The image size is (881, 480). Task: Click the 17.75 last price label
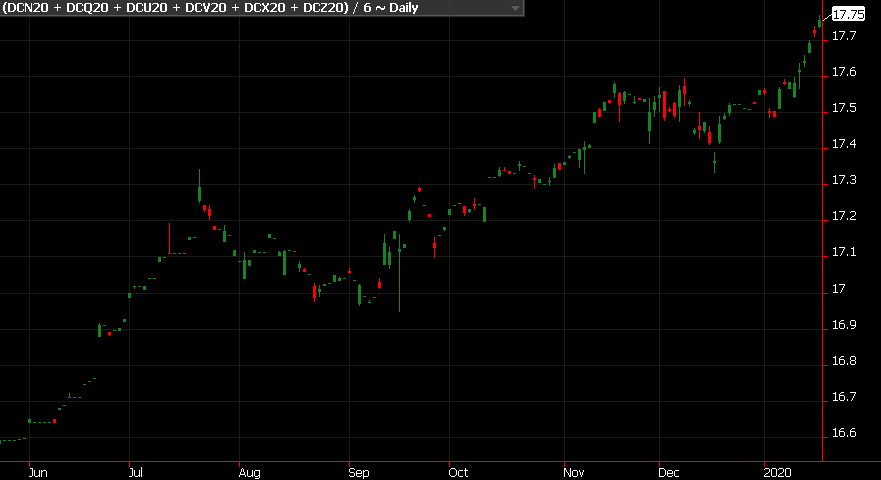coord(848,15)
